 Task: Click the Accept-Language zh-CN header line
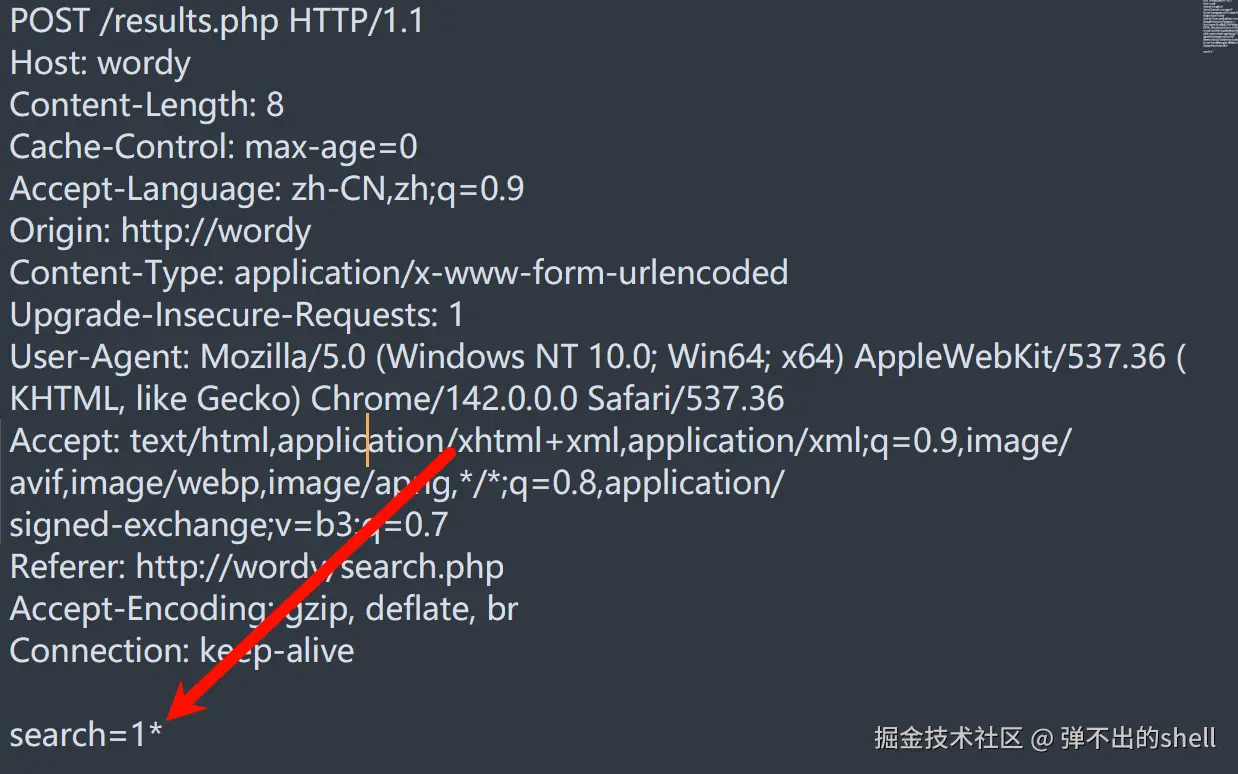tap(266, 190)
